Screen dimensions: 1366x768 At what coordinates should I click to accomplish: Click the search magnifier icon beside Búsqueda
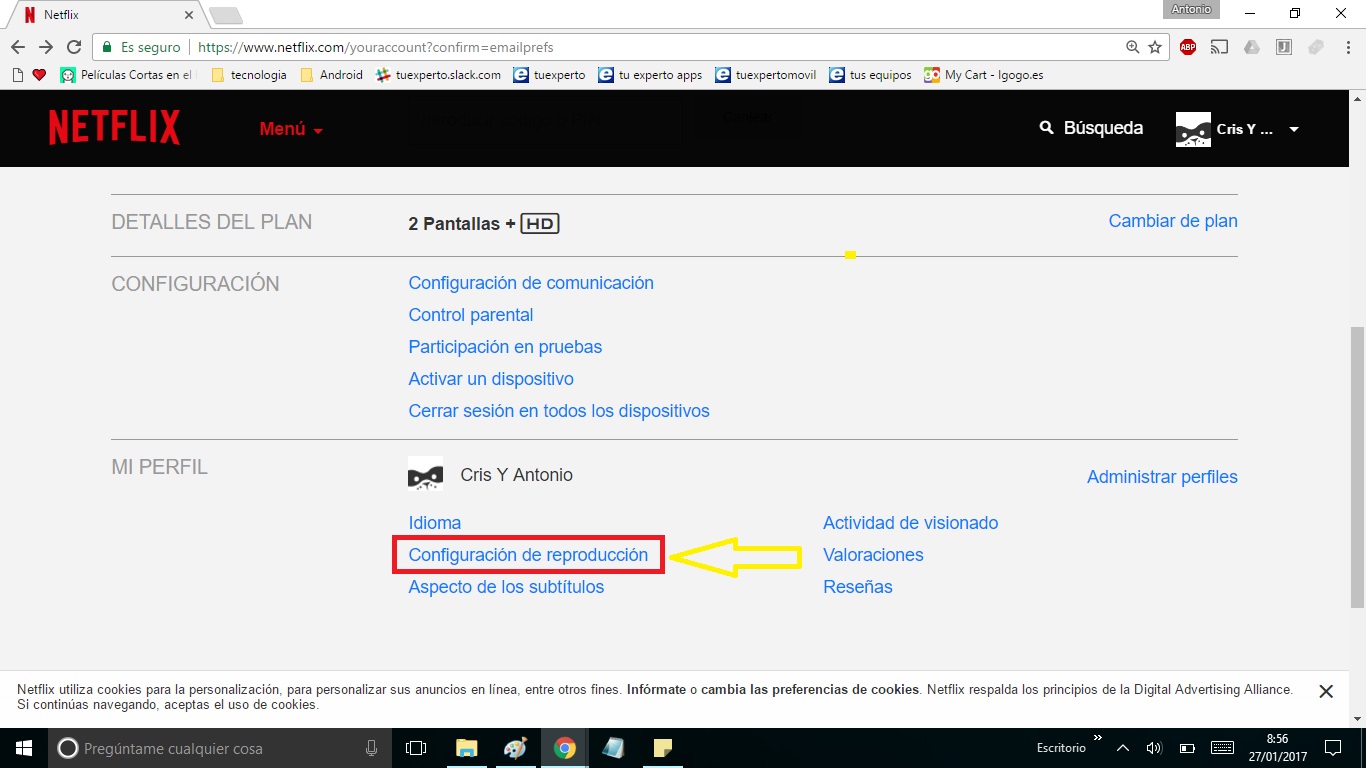click(x=1047, y=128)
